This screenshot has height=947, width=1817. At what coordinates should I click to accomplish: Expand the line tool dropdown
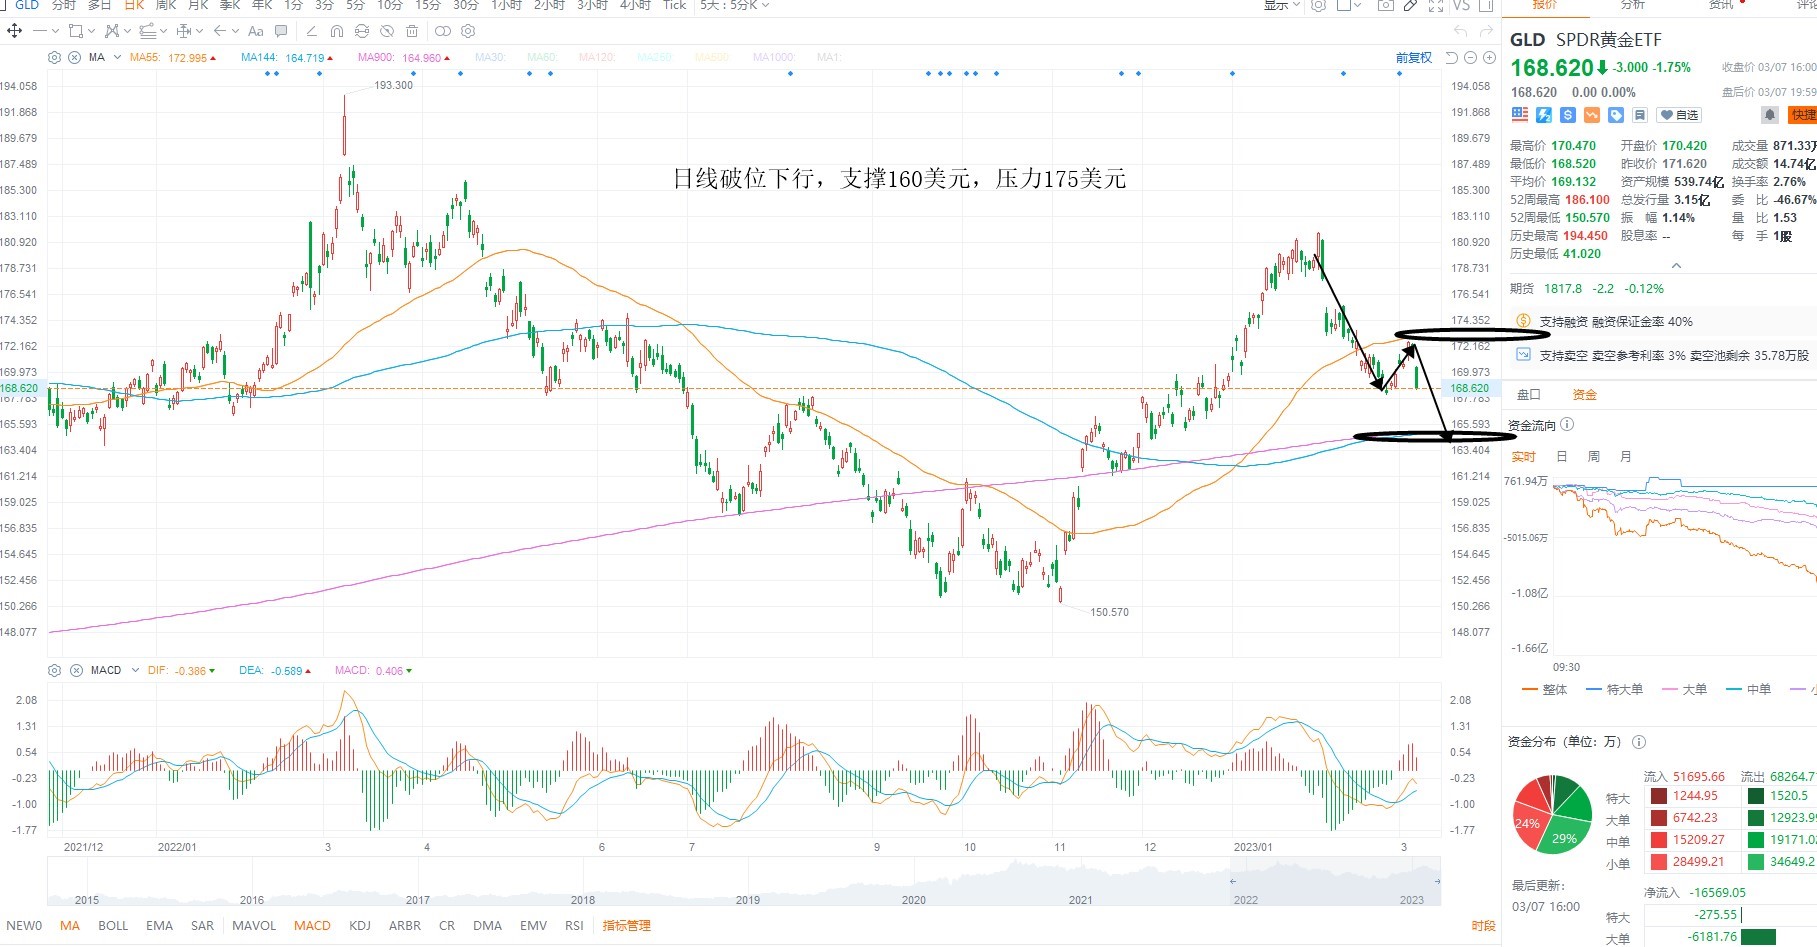[x=55, y=31]
